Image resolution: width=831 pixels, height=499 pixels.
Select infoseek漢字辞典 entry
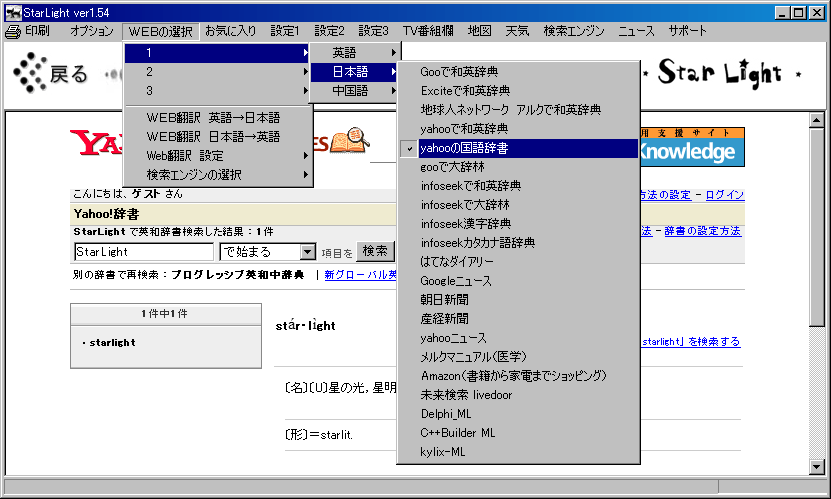[518, 225]
